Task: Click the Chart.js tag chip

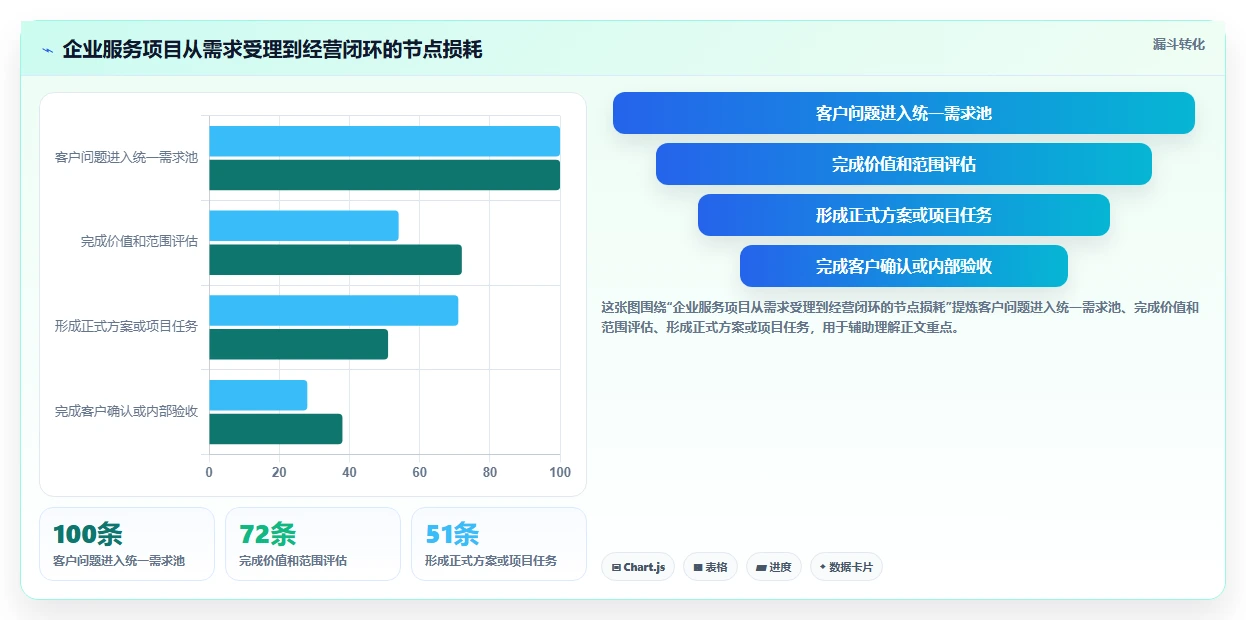Action: click(638, 567)
